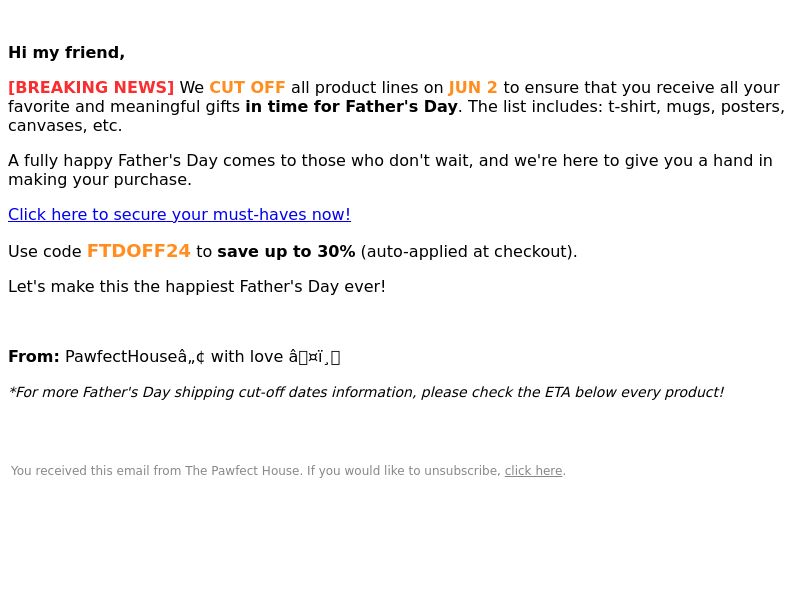The image size is (800, 600).
Task: Click the 'A fully happy Father's Day' paragraph
Action: tap(390, 170)
